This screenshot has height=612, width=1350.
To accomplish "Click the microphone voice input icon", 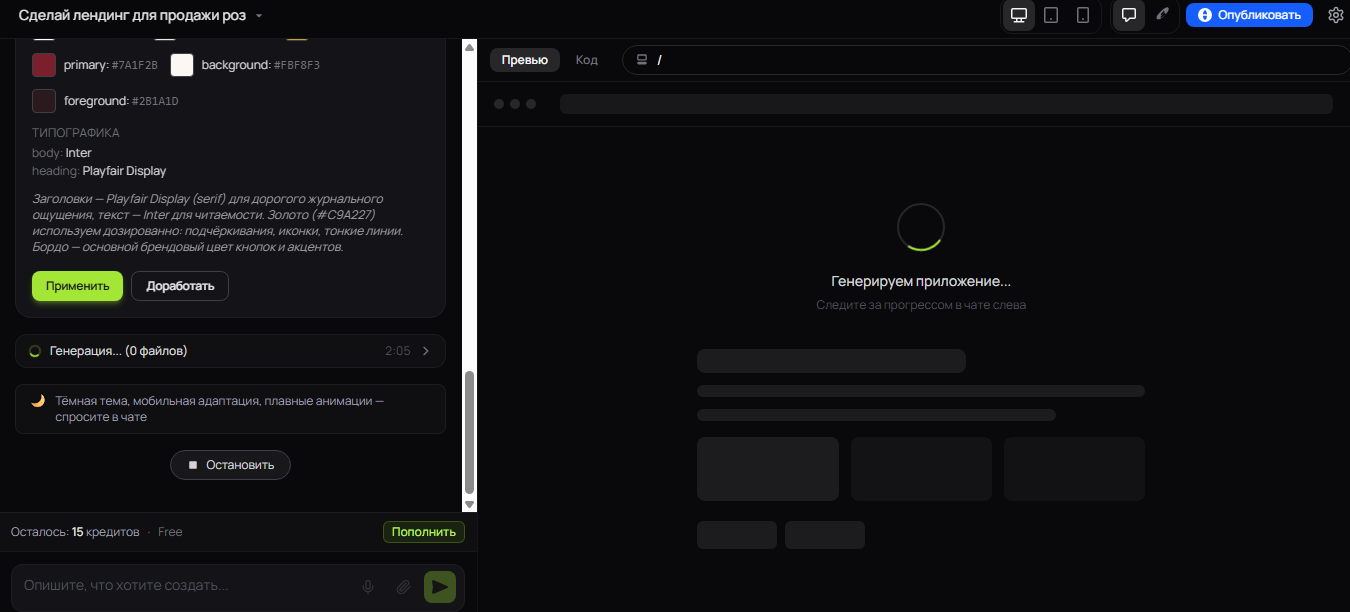I will [368, 587].
